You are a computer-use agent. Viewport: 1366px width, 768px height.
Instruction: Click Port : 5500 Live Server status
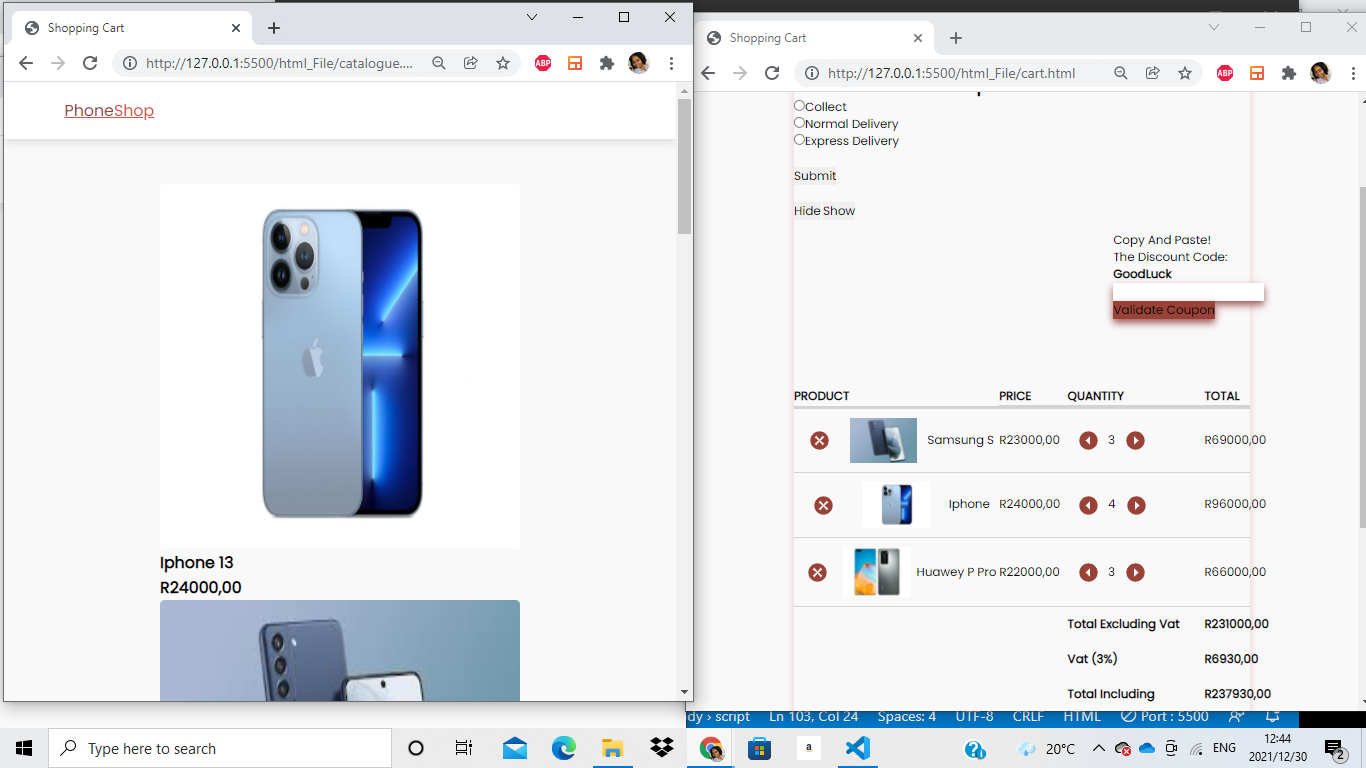point(1165,717)
